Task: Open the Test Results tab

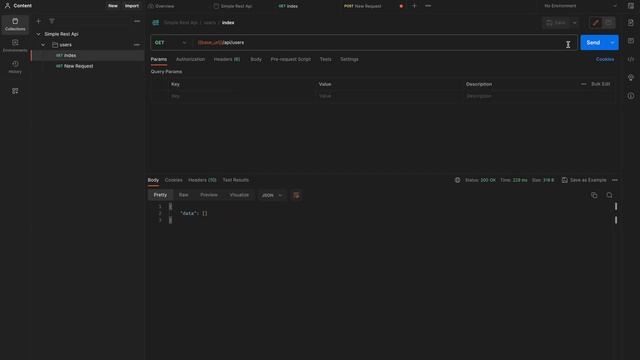Action: pyautogui.click(x=236, y=180)
